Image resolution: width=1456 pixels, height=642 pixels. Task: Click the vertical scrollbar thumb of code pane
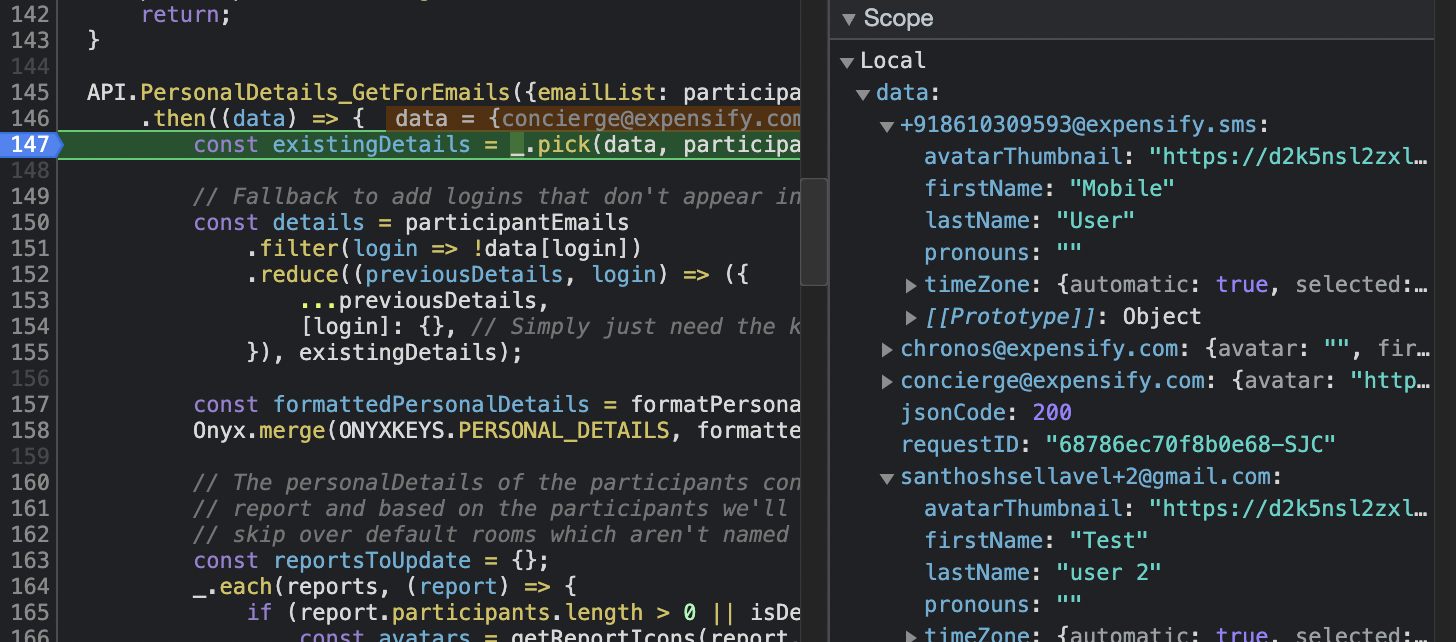coord(814,231)
